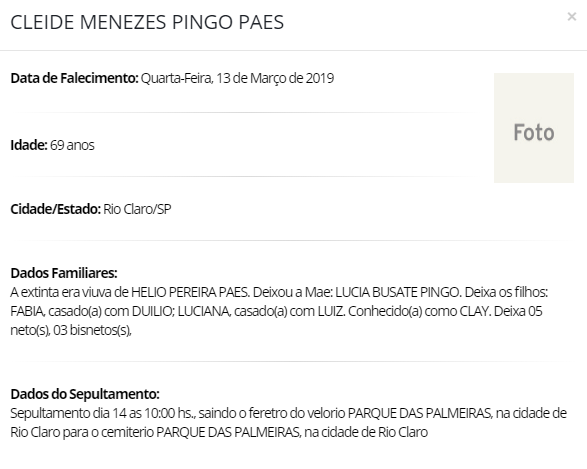
Task: Close the obituary dialog with the X
Action: coord(571,16)
